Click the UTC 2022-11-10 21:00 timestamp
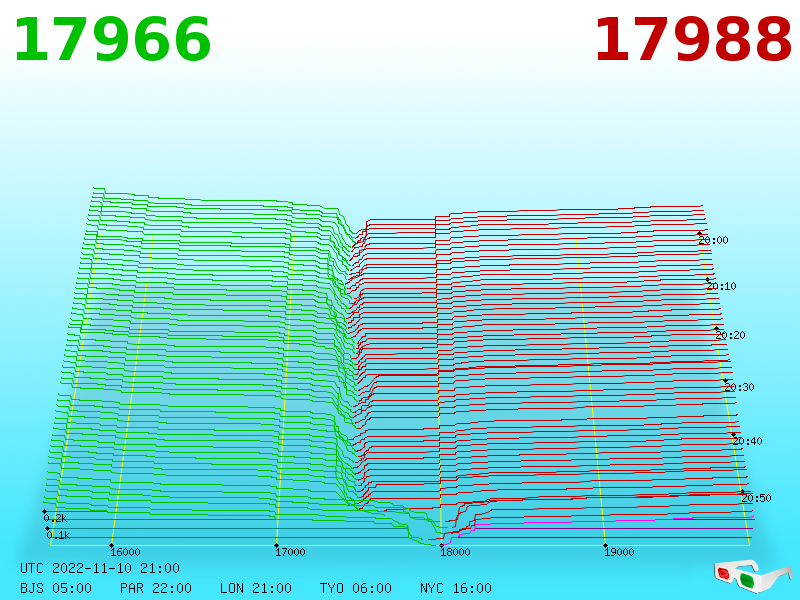 tap(100, 568)
